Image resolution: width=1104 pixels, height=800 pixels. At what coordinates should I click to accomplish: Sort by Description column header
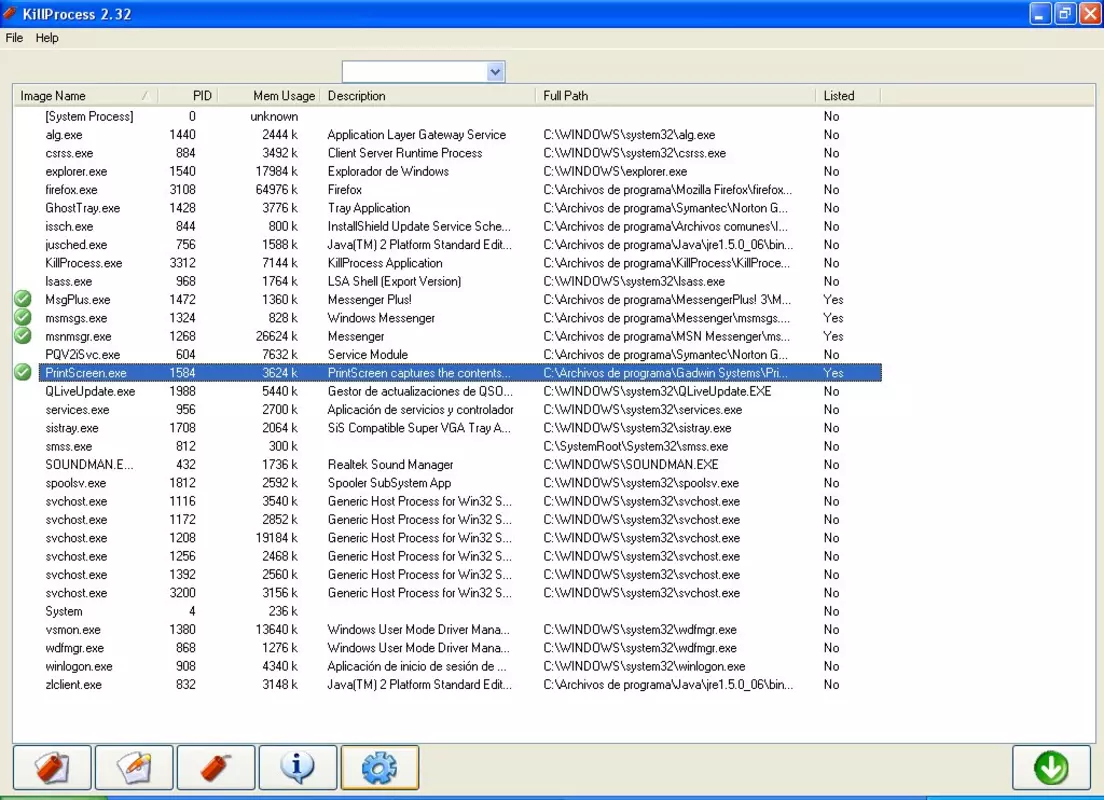click(x=428, y=96)
